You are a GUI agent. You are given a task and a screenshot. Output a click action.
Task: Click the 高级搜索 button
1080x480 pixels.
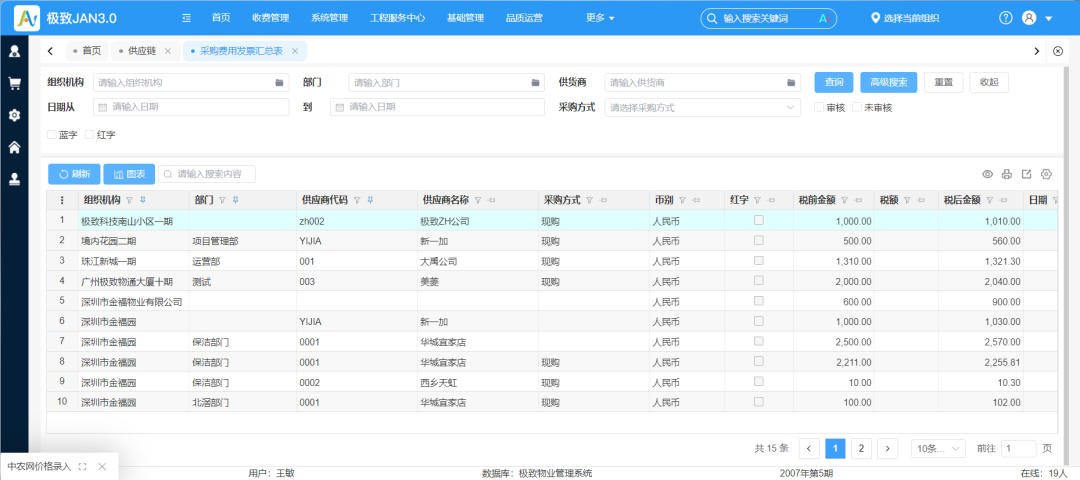[x=889, y=82]
